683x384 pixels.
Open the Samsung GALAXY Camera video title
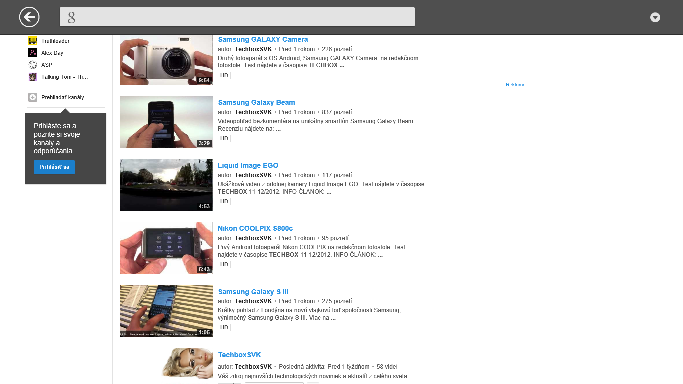(x=263, y=40)
